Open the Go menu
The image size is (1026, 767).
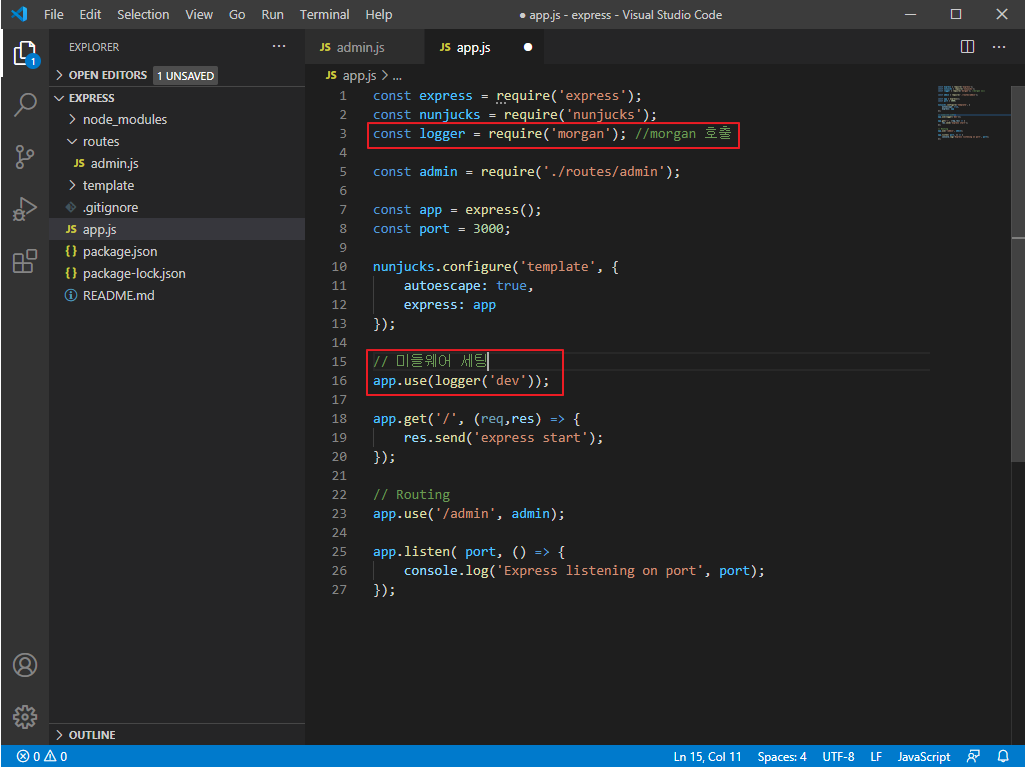point(237,14)
